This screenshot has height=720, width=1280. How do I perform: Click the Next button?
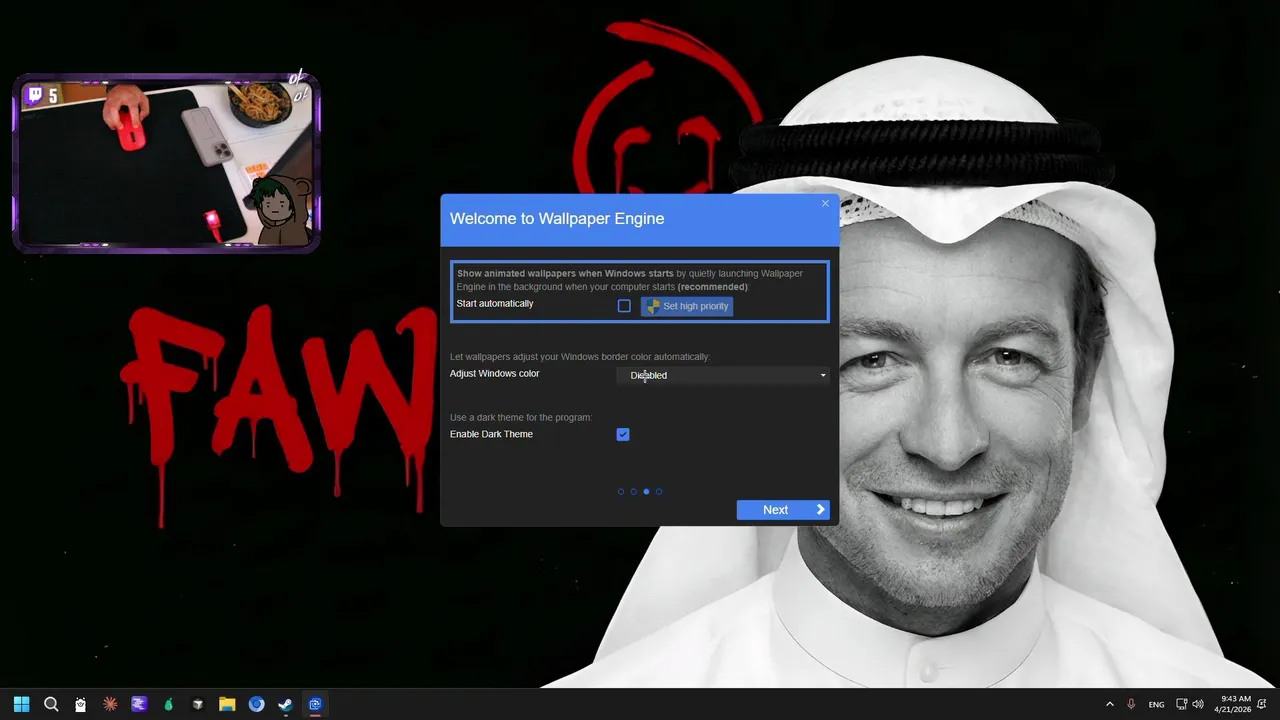pyautogui.click(x=783, y=510)
